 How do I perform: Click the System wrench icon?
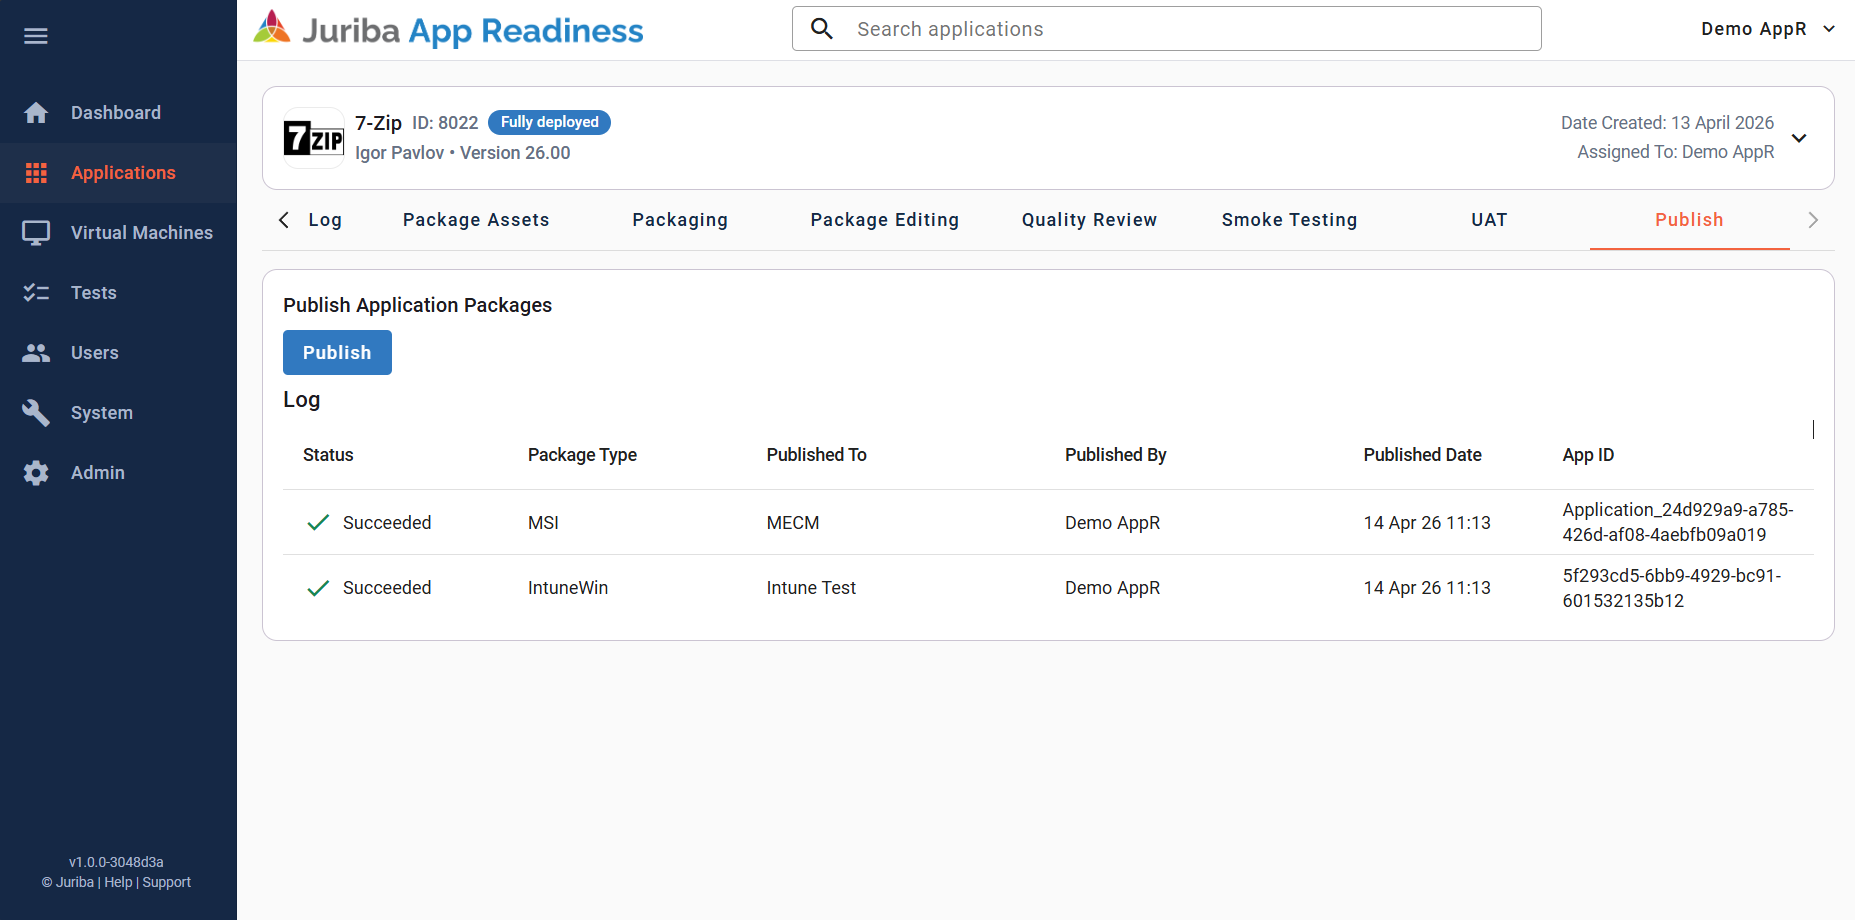(36, 413)
